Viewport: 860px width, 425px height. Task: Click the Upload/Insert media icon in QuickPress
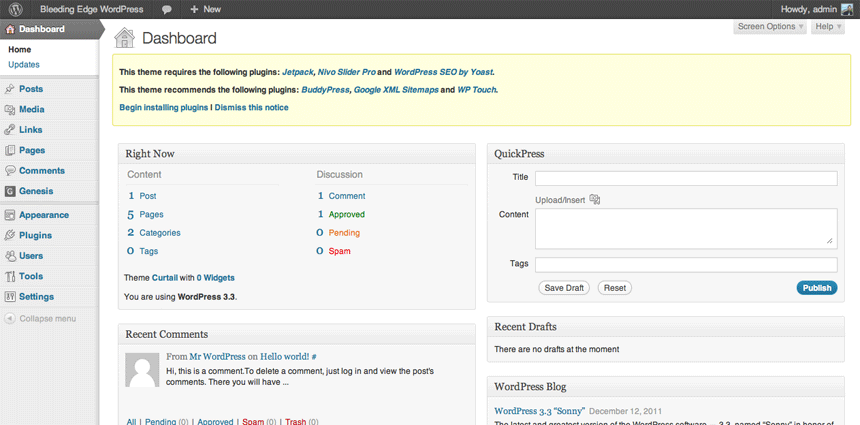tap(595, 199)
